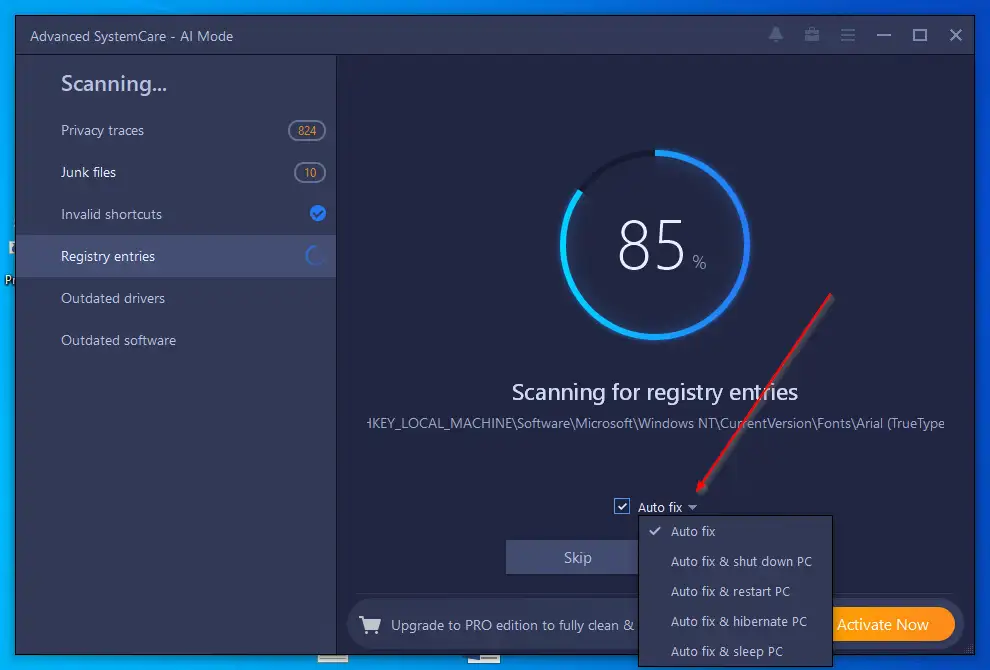
Task: Choose Auto fix & shut down PC
Action: [x=736, y=561]
